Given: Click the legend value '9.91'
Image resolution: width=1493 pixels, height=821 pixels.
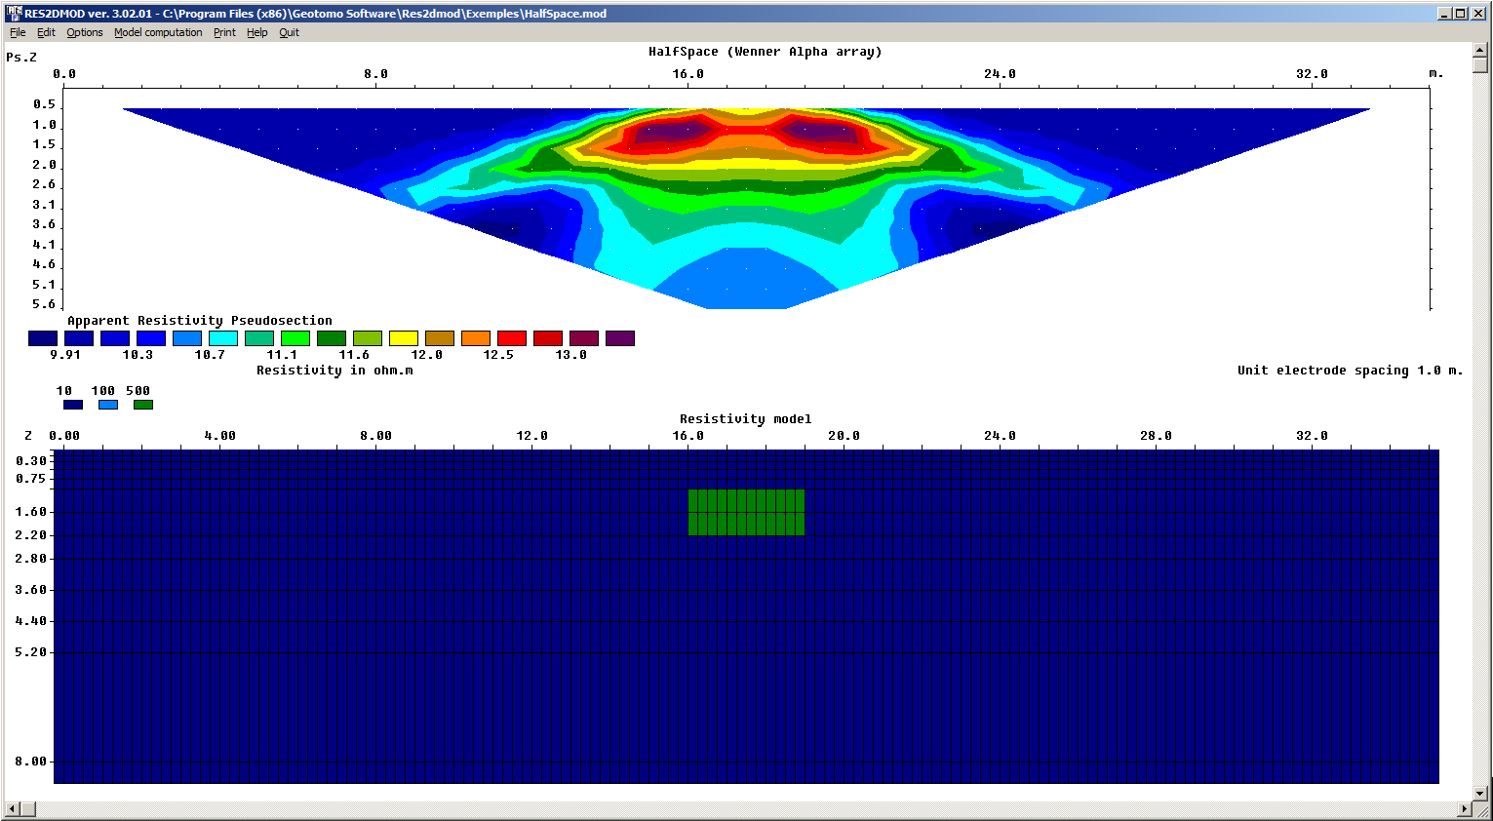Looking at the screenshot, I should point(65,355).
